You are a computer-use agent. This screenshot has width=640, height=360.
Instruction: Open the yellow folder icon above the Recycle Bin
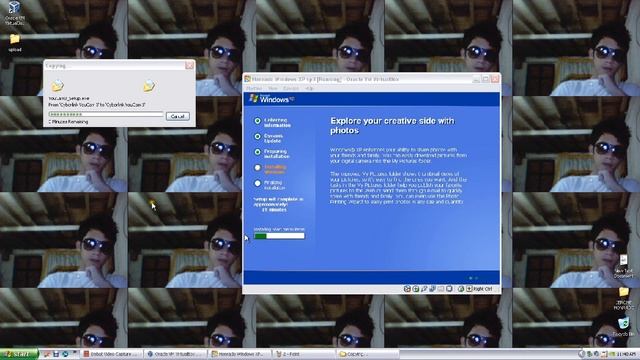pyautogui.click(x=624, y=299)
